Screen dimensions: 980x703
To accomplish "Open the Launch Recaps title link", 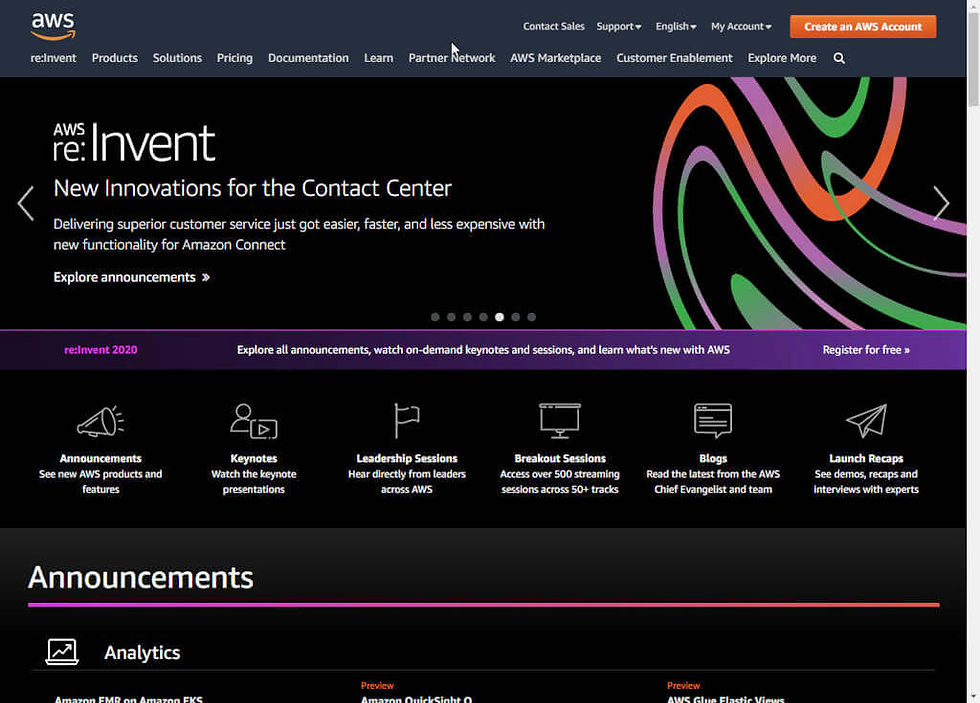I will [866, 458].
